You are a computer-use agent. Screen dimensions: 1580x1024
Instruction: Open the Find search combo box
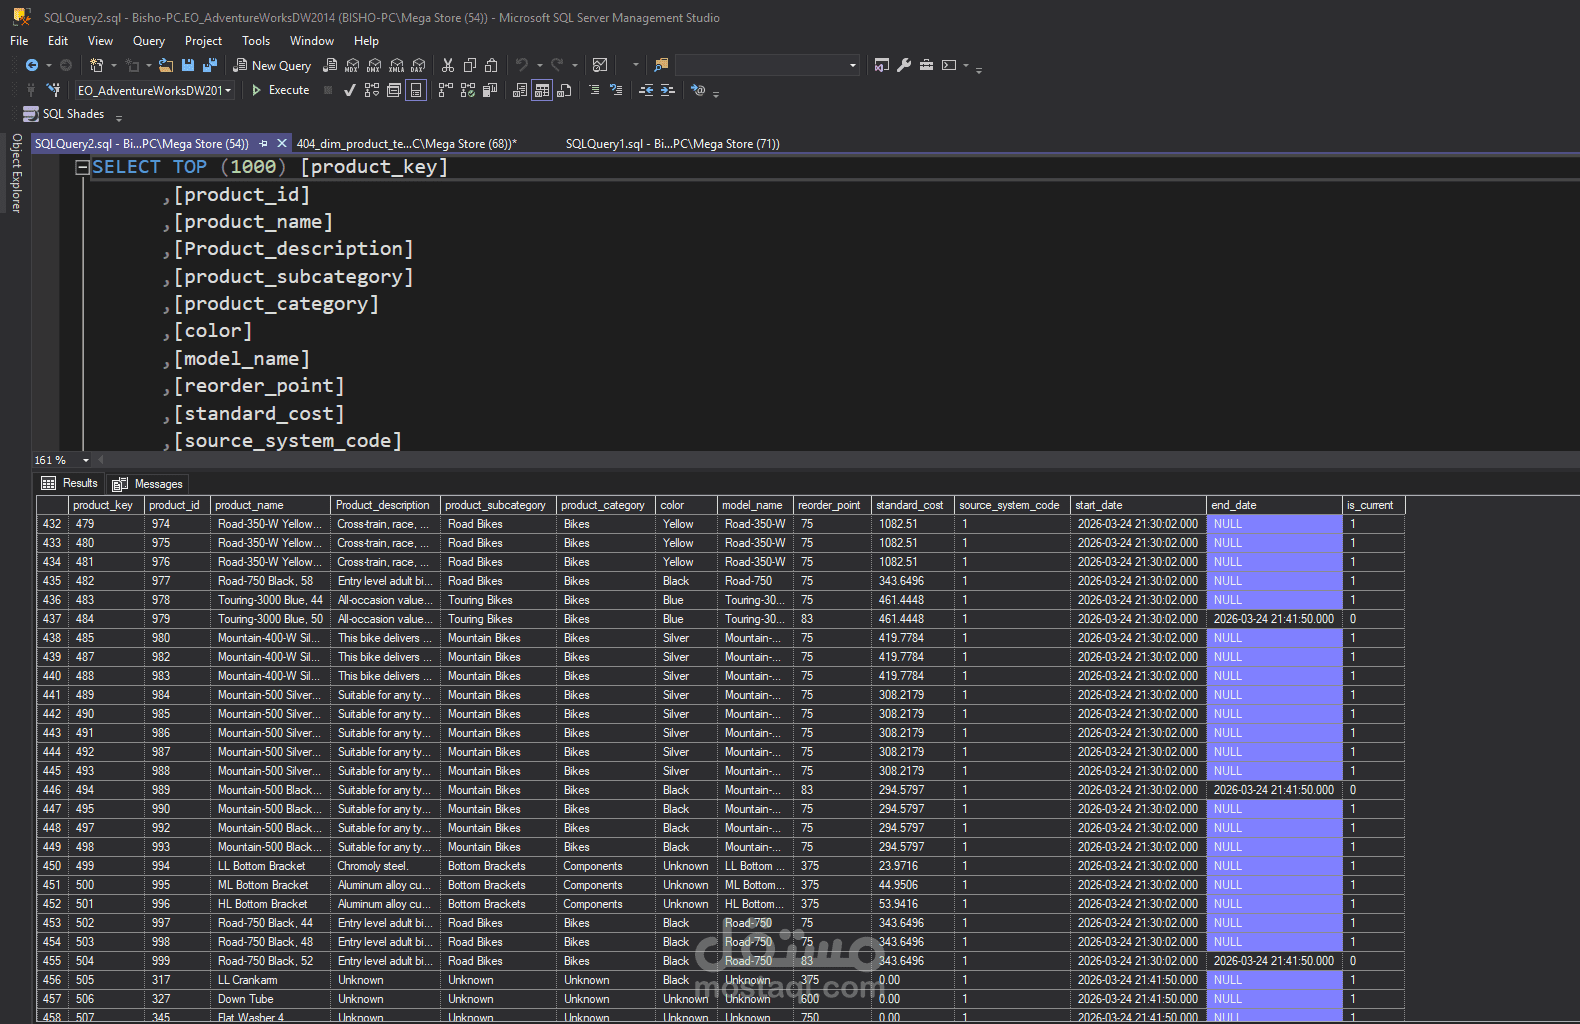pyautogui.click(x=768, y=65)
